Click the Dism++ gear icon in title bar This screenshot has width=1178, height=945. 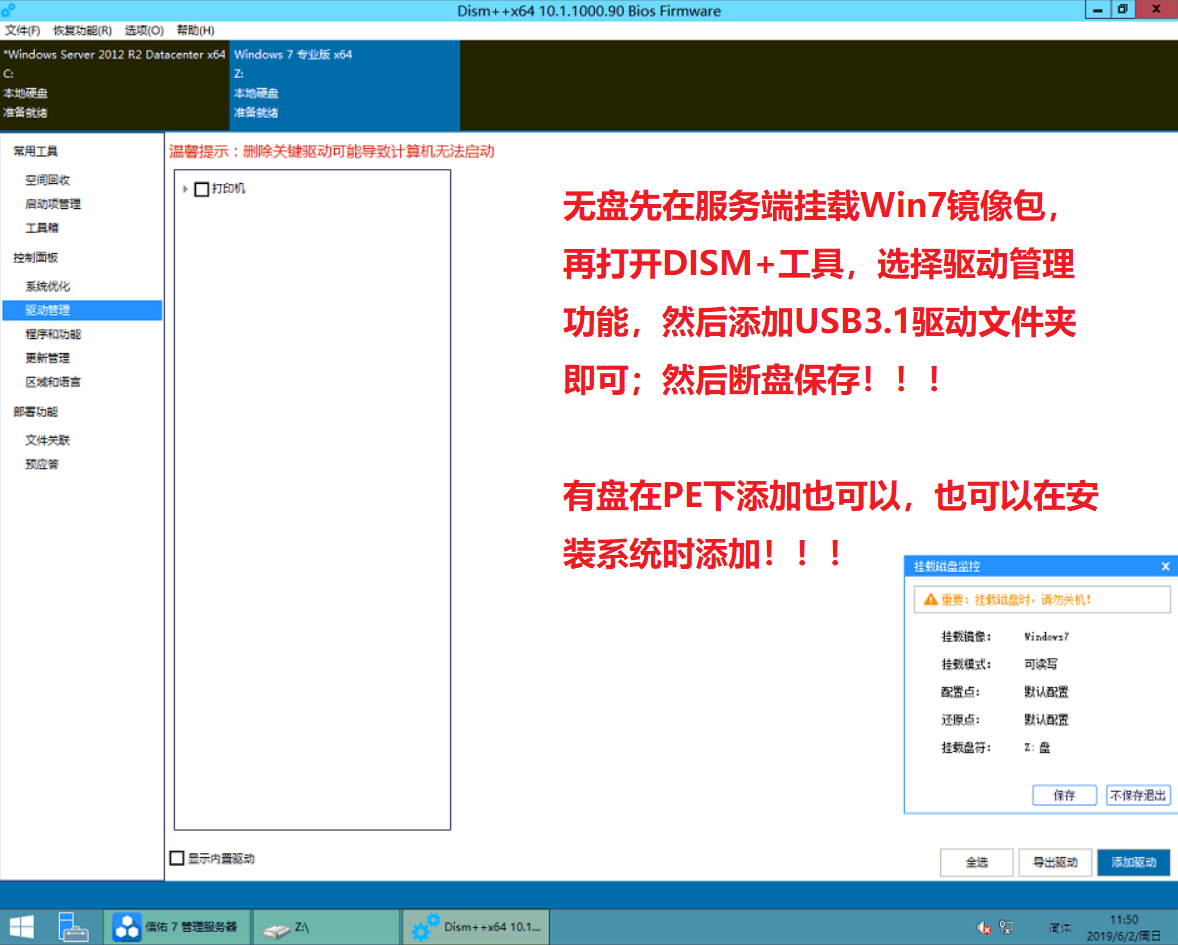tap(8, 10)
